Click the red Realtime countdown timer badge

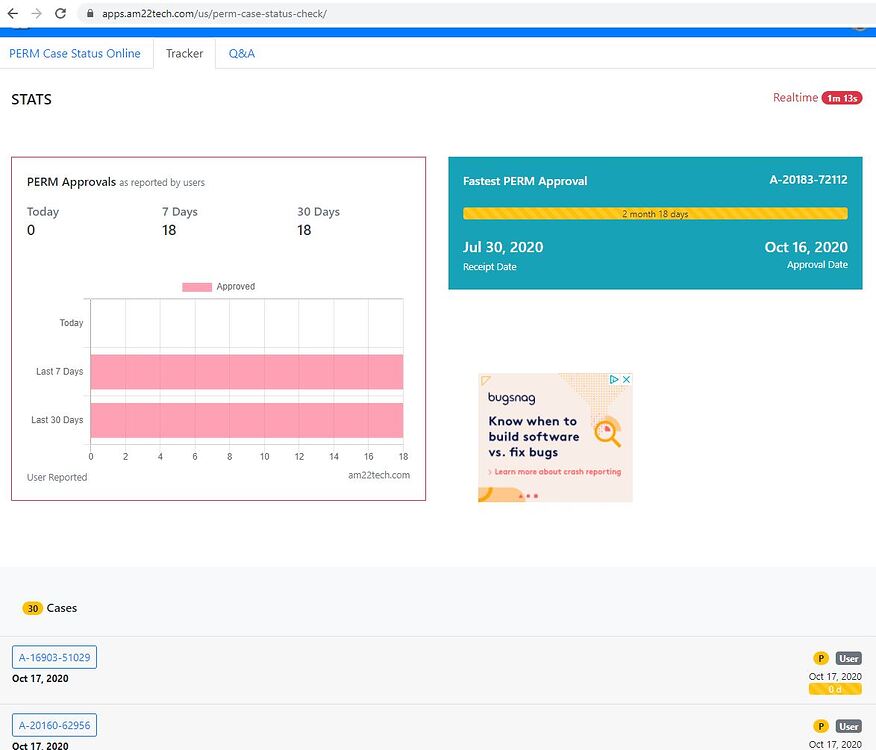click(843, 98)
